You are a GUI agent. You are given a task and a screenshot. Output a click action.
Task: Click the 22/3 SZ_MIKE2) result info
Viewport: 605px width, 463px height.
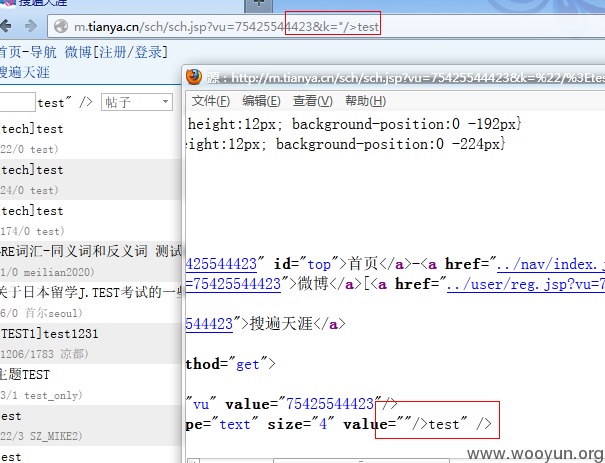(x=41, y=436)
